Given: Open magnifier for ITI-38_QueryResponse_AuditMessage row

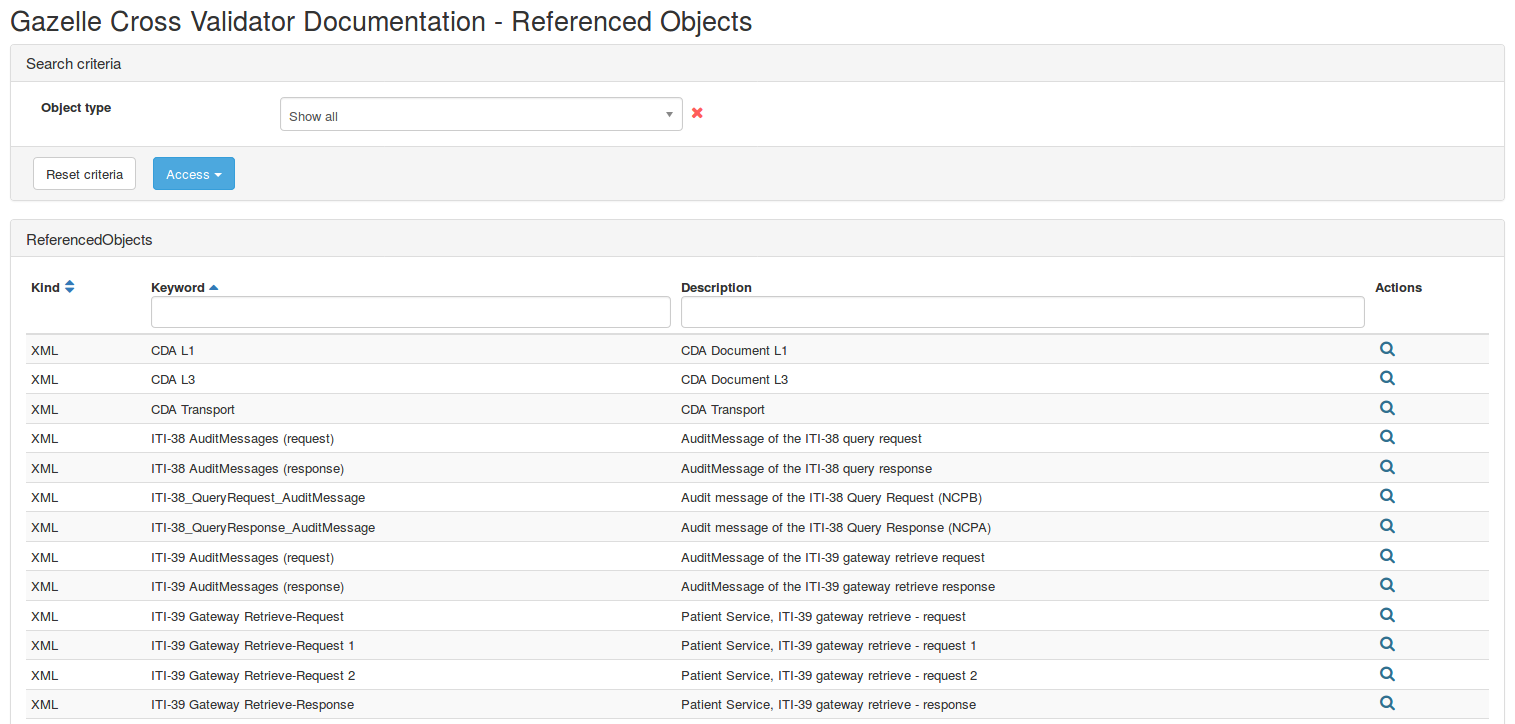Looking at the screenshot, I should point(1387,526).
